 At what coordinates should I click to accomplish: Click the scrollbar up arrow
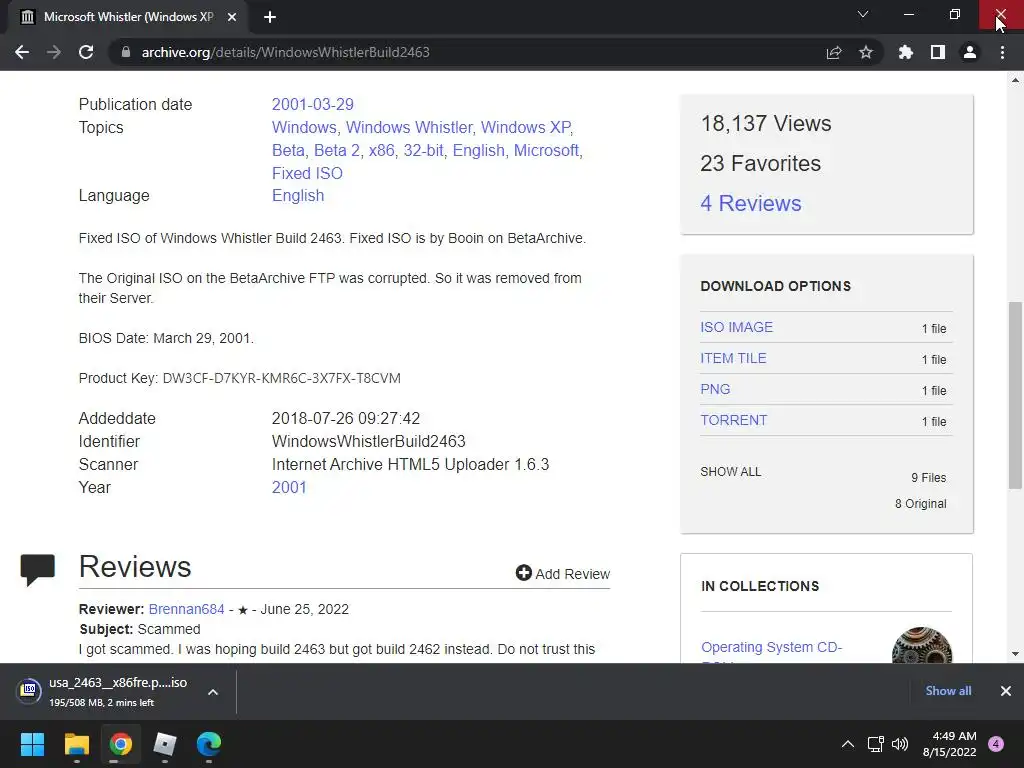pos(1015,80)
